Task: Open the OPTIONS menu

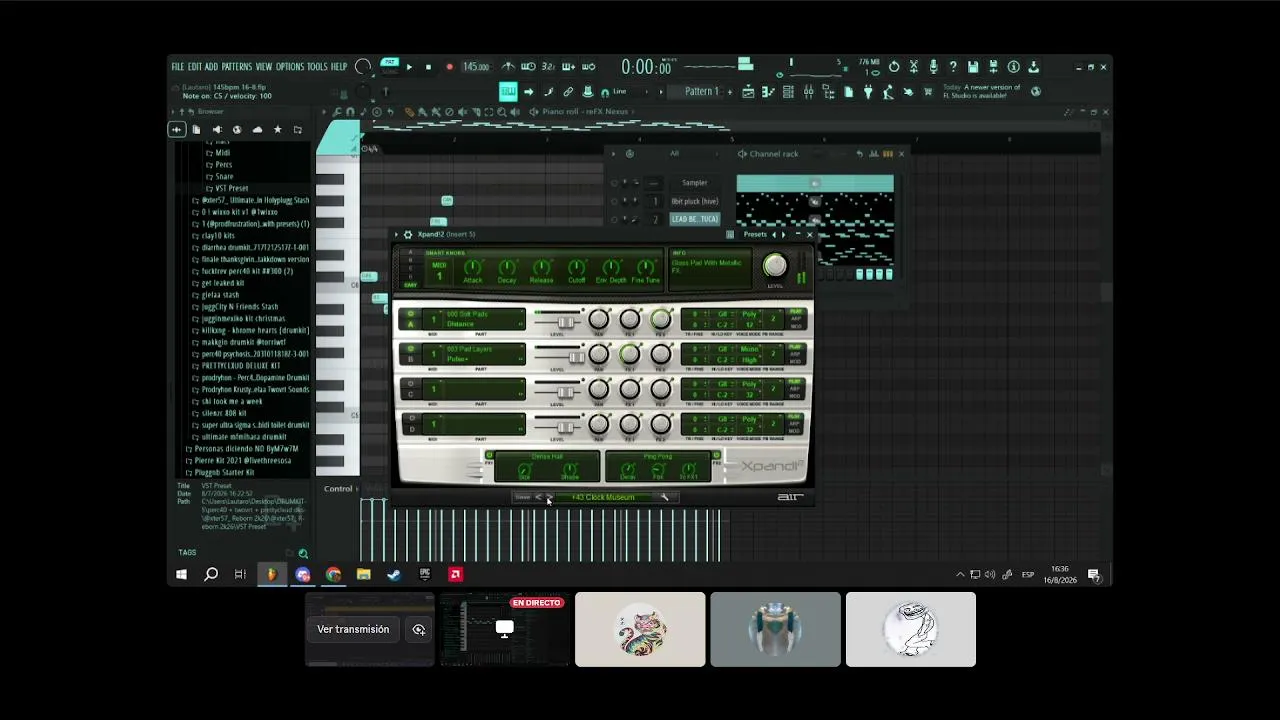Action: 290,67
